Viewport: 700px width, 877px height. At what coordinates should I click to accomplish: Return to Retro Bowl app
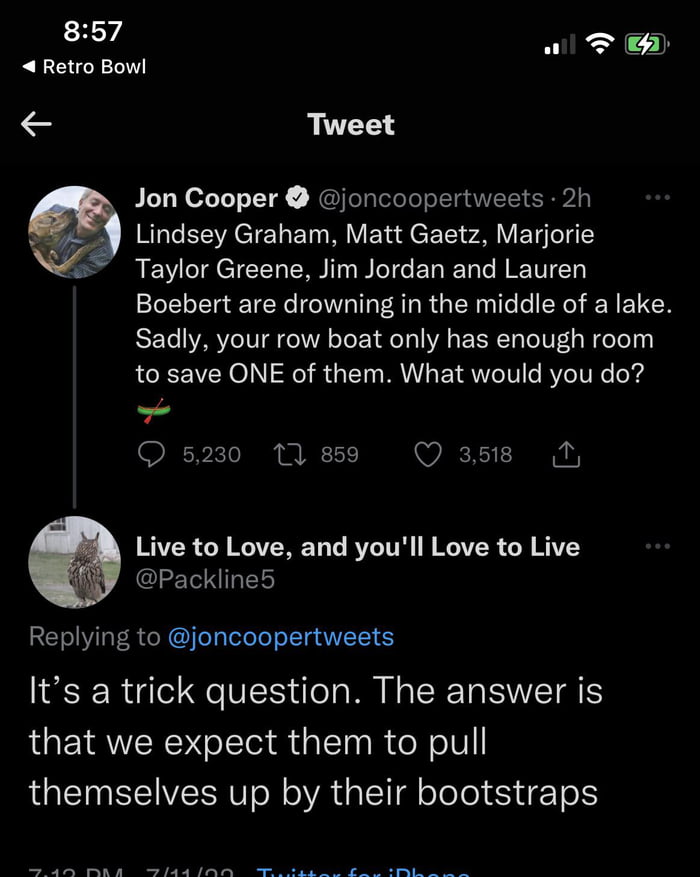pos(84,67)
